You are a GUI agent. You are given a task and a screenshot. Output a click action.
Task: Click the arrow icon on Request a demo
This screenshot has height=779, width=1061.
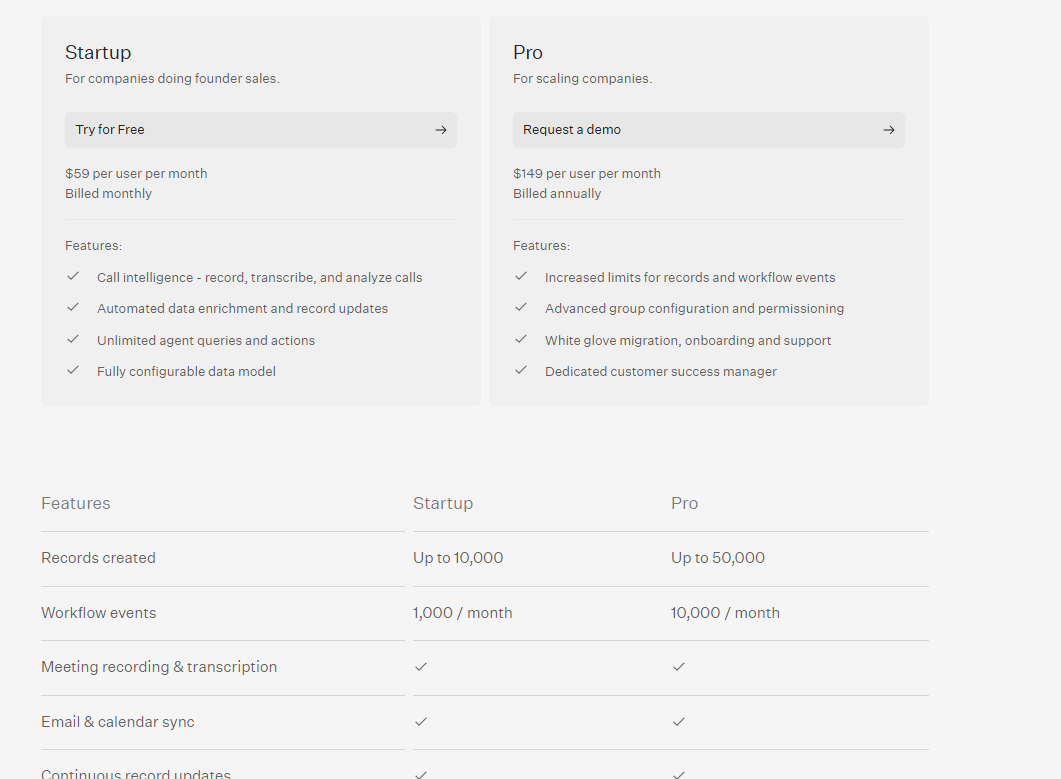coord(888,129)
